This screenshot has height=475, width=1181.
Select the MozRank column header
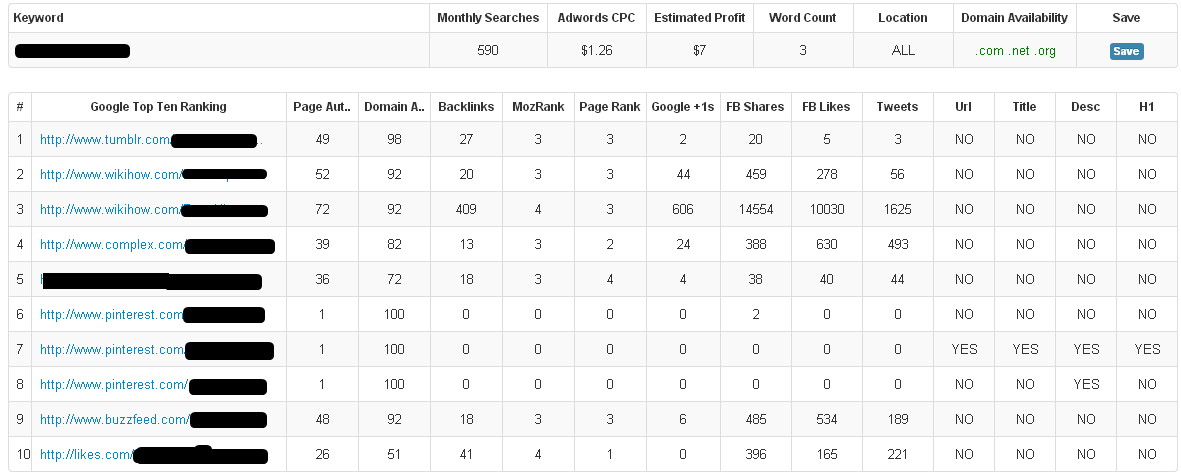(x=538, y=107)
